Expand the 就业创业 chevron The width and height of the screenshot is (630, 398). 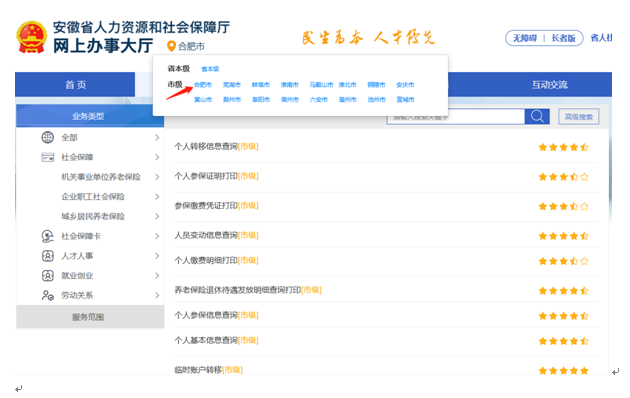[x=157, y=276]
